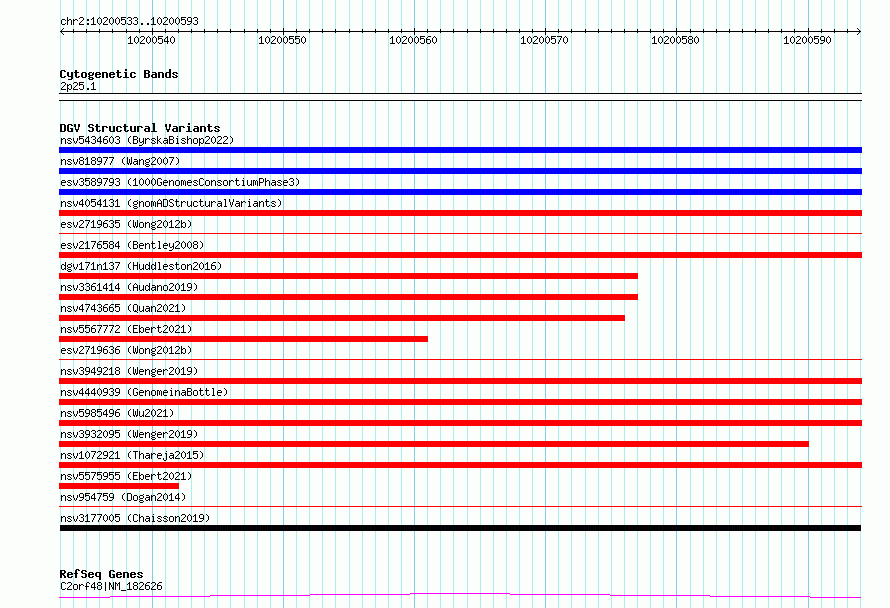Select nsv3949218 (Wenger2019) label
This screenshot has height=608, width=890.
coord(129,371)
